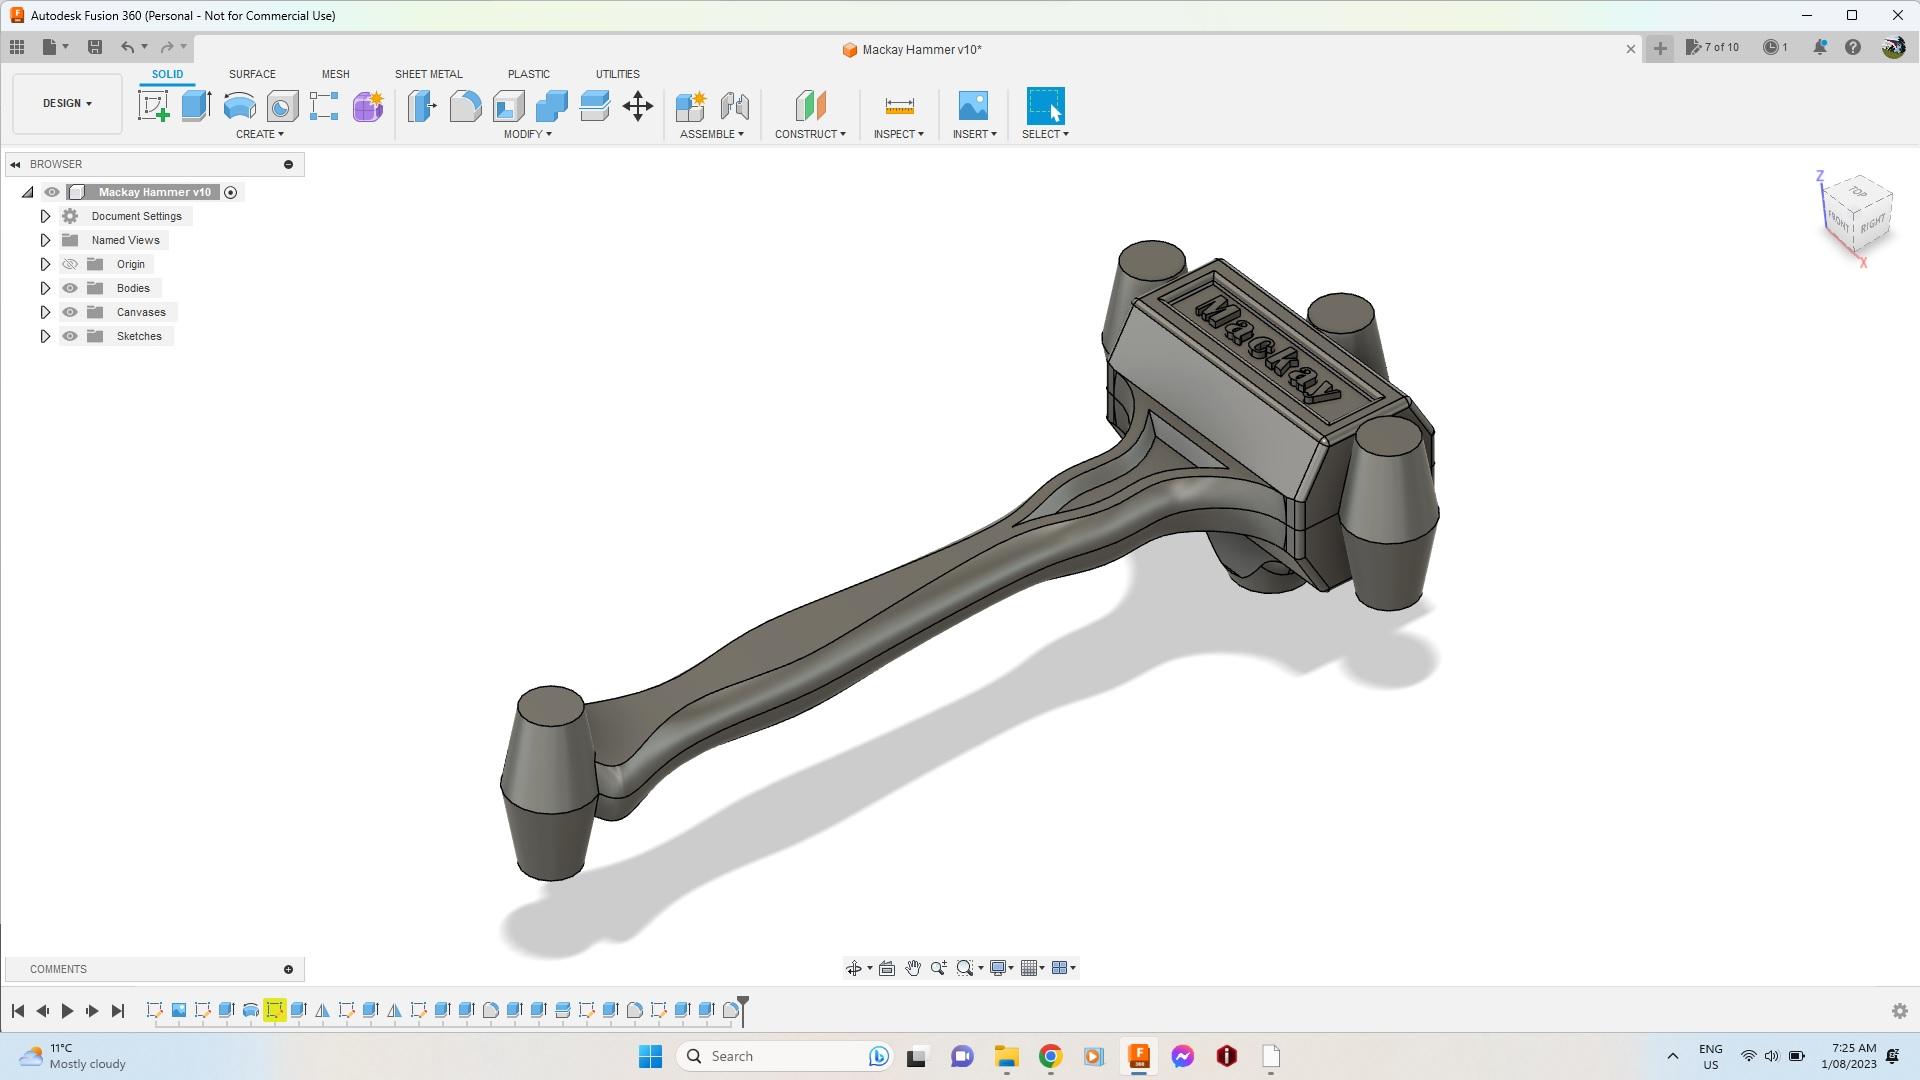Click the Measure tool icon
Screen dimensions: 1920x1080
tap(899, 106)
